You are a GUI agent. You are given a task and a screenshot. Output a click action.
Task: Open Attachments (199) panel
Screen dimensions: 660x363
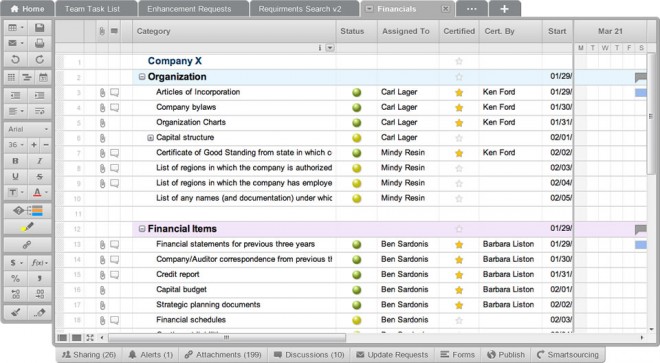pyautogui.click(x=223, y=355)
